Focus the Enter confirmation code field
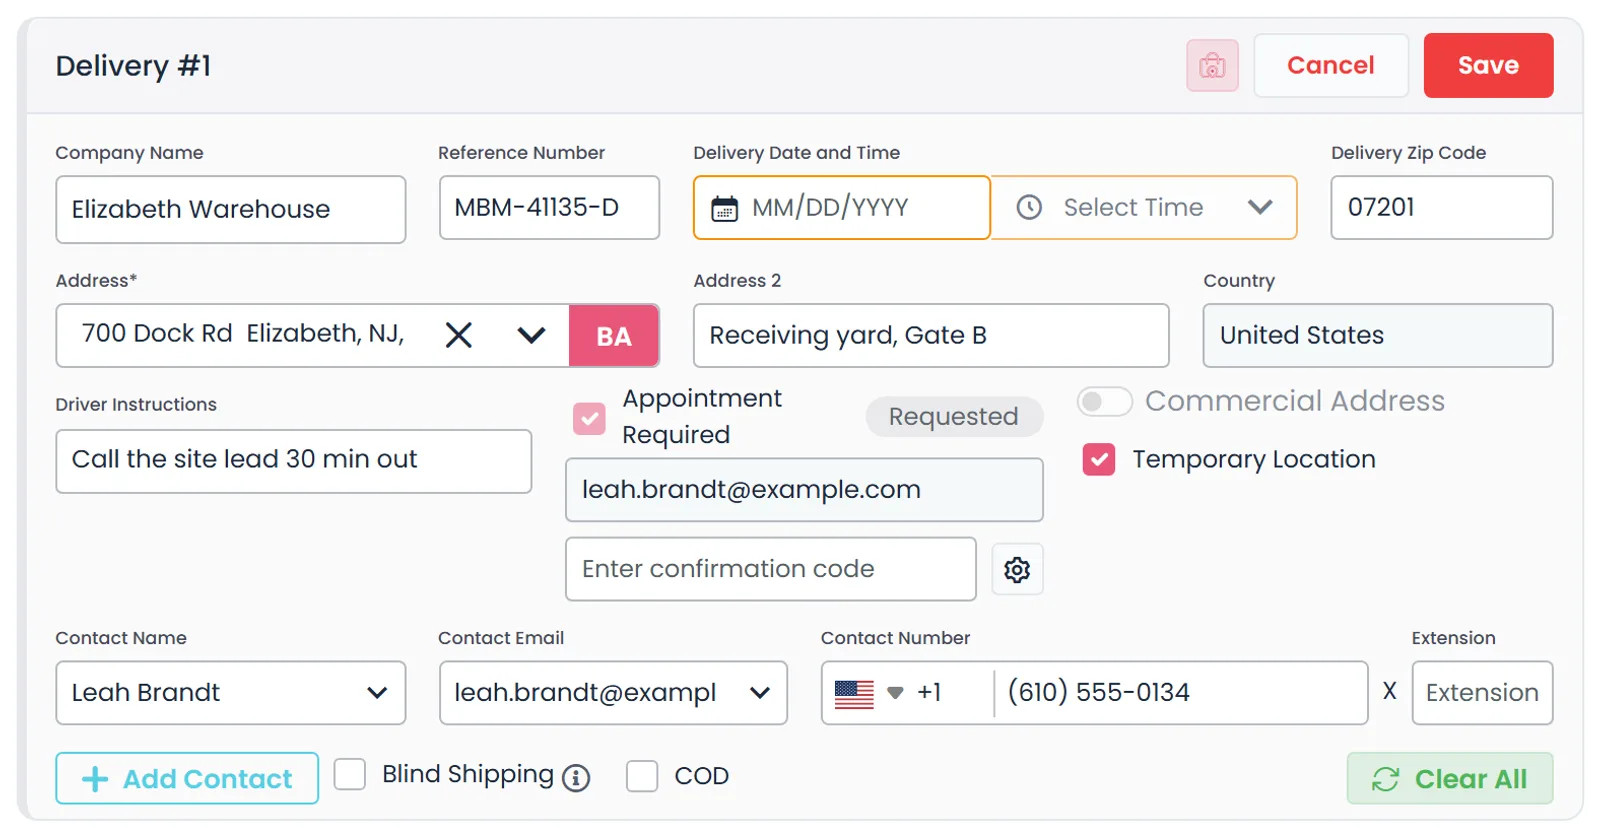Viewport: 1600px width, 837px height. click(x=771, y=569)
